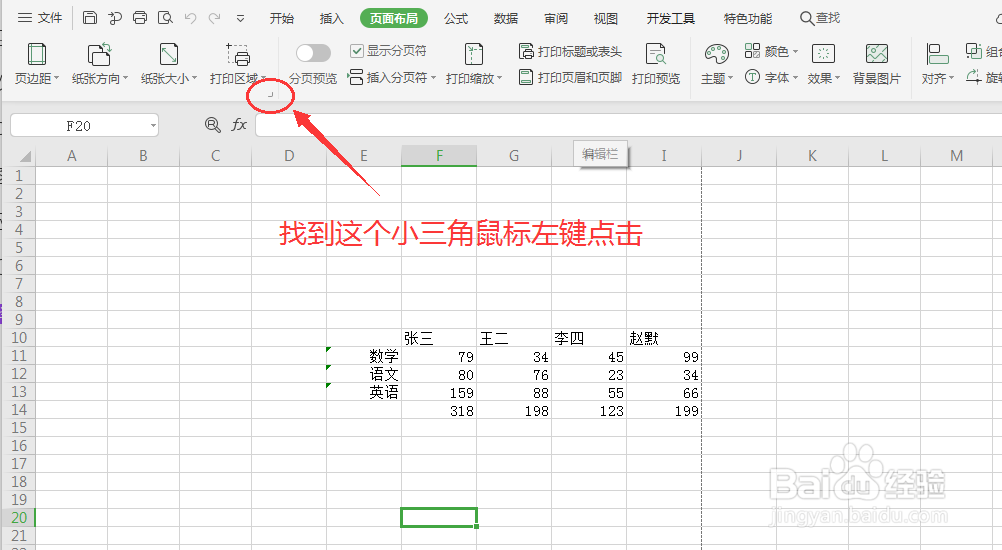Click the selected cell F20
The image size is (1002, 550).
tap(439, 517)
